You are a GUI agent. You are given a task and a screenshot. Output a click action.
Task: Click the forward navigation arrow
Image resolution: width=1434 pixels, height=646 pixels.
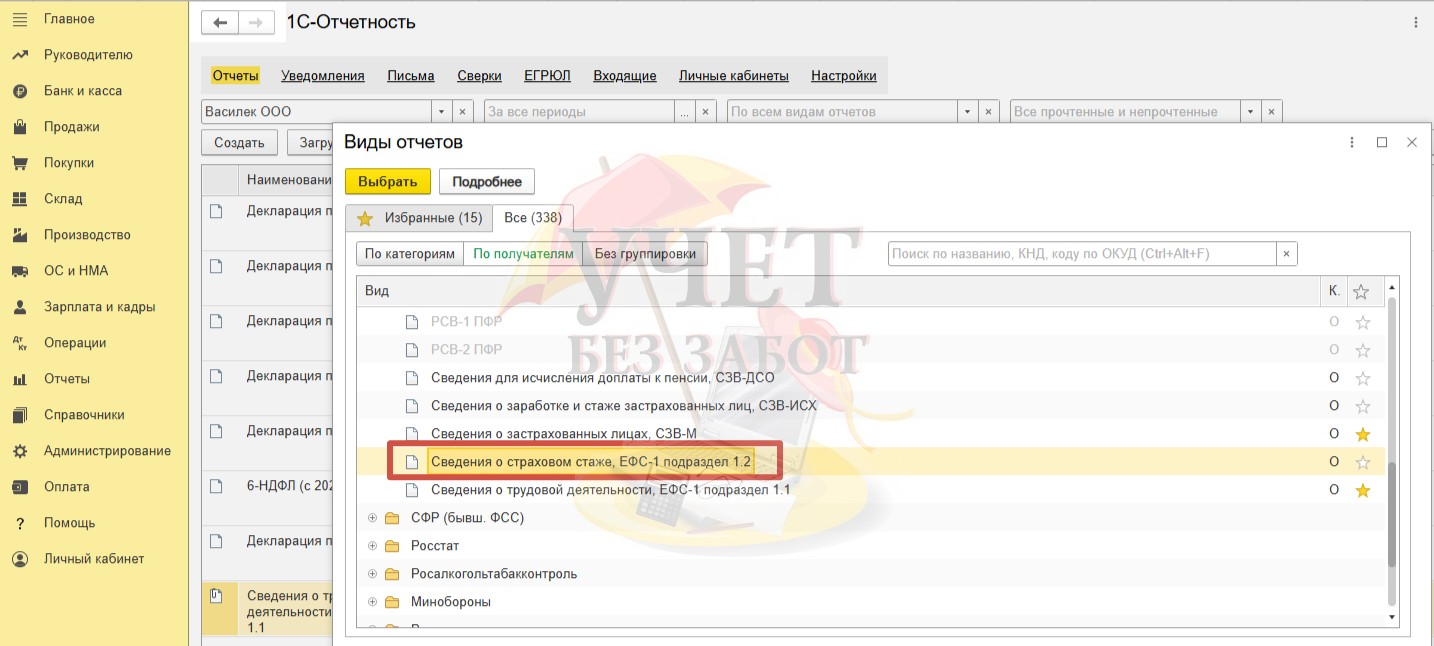[256, 22]
